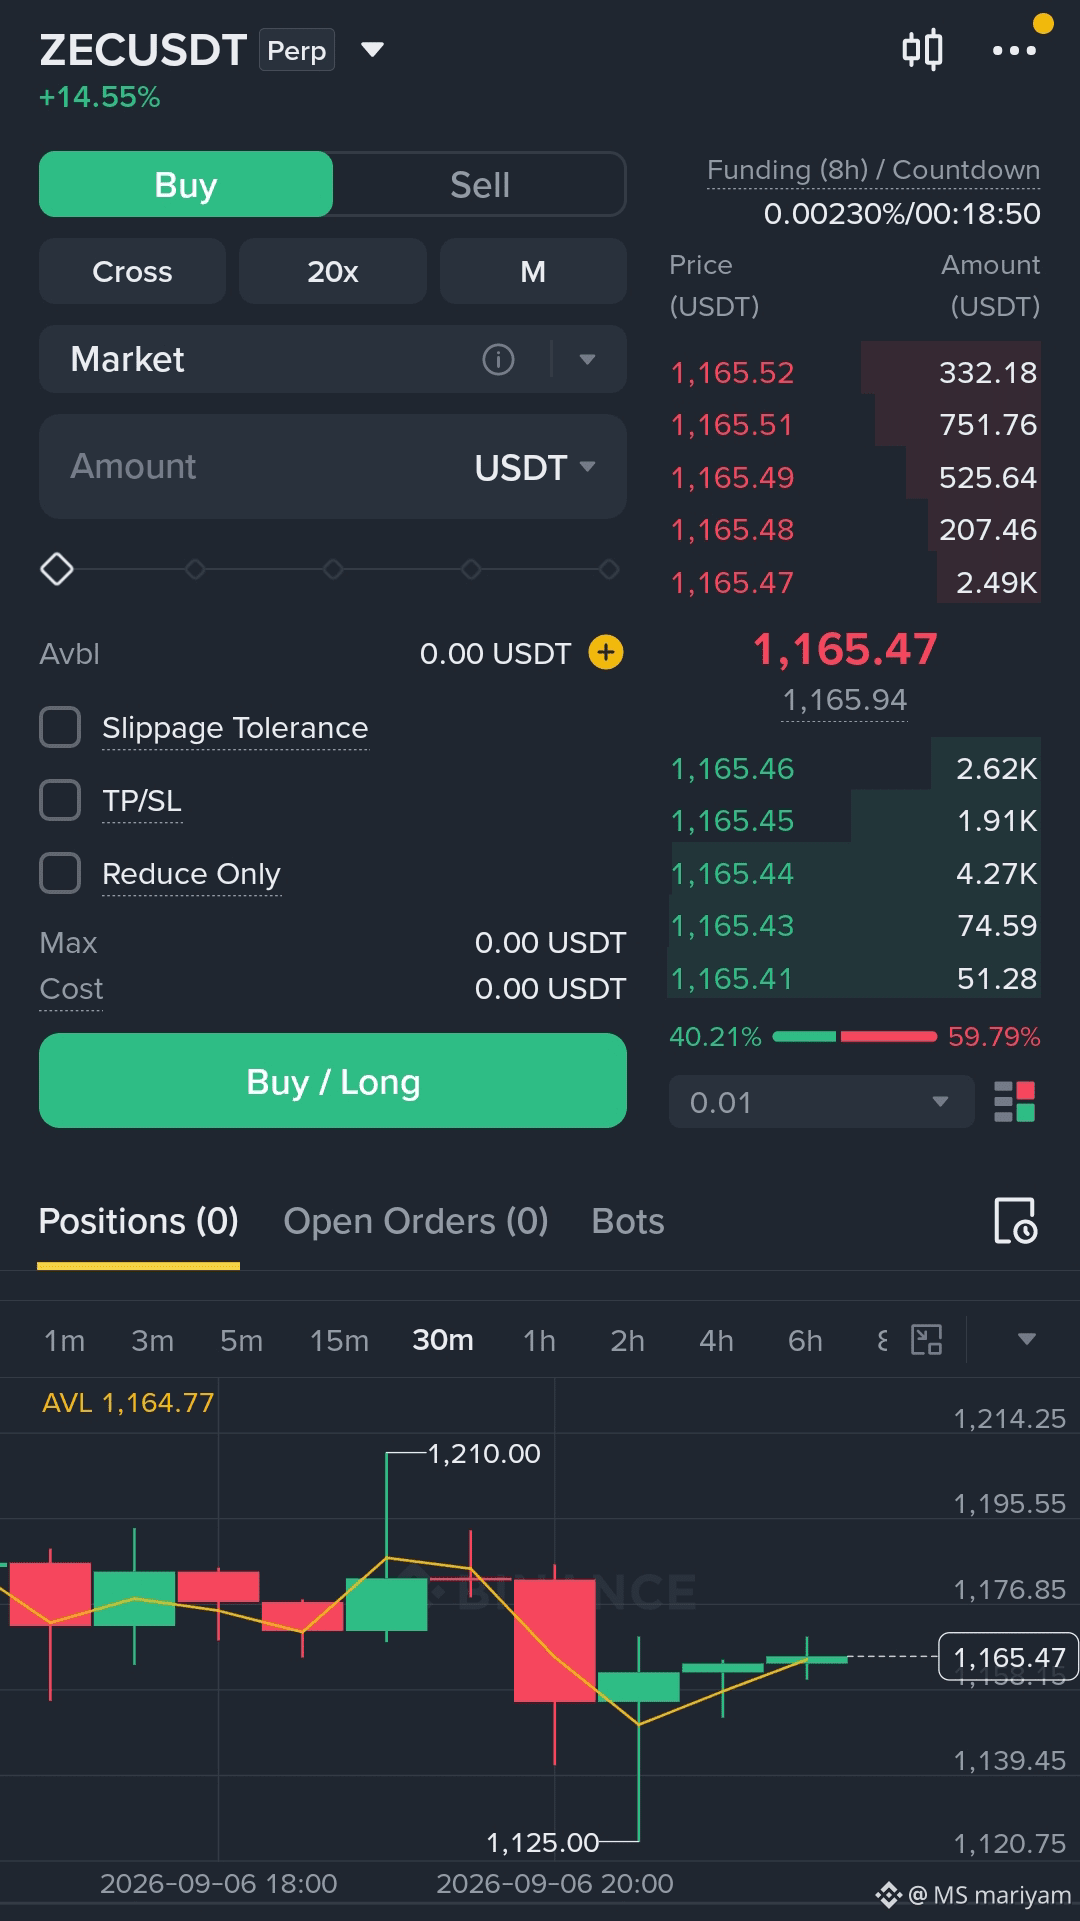Screen dimensions: 1080x1921
Task: Tick the Reduce Only checkbox
Action: (60, 873)
